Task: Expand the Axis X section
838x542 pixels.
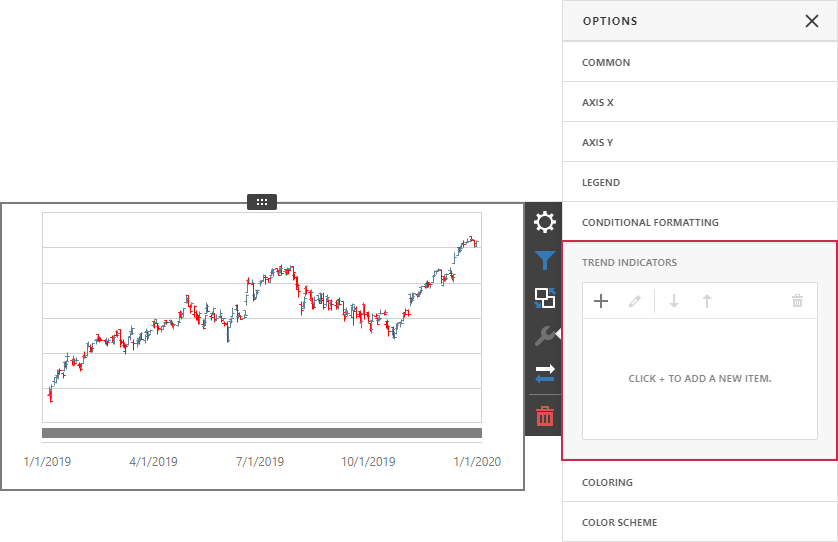Action: [700, 102]
